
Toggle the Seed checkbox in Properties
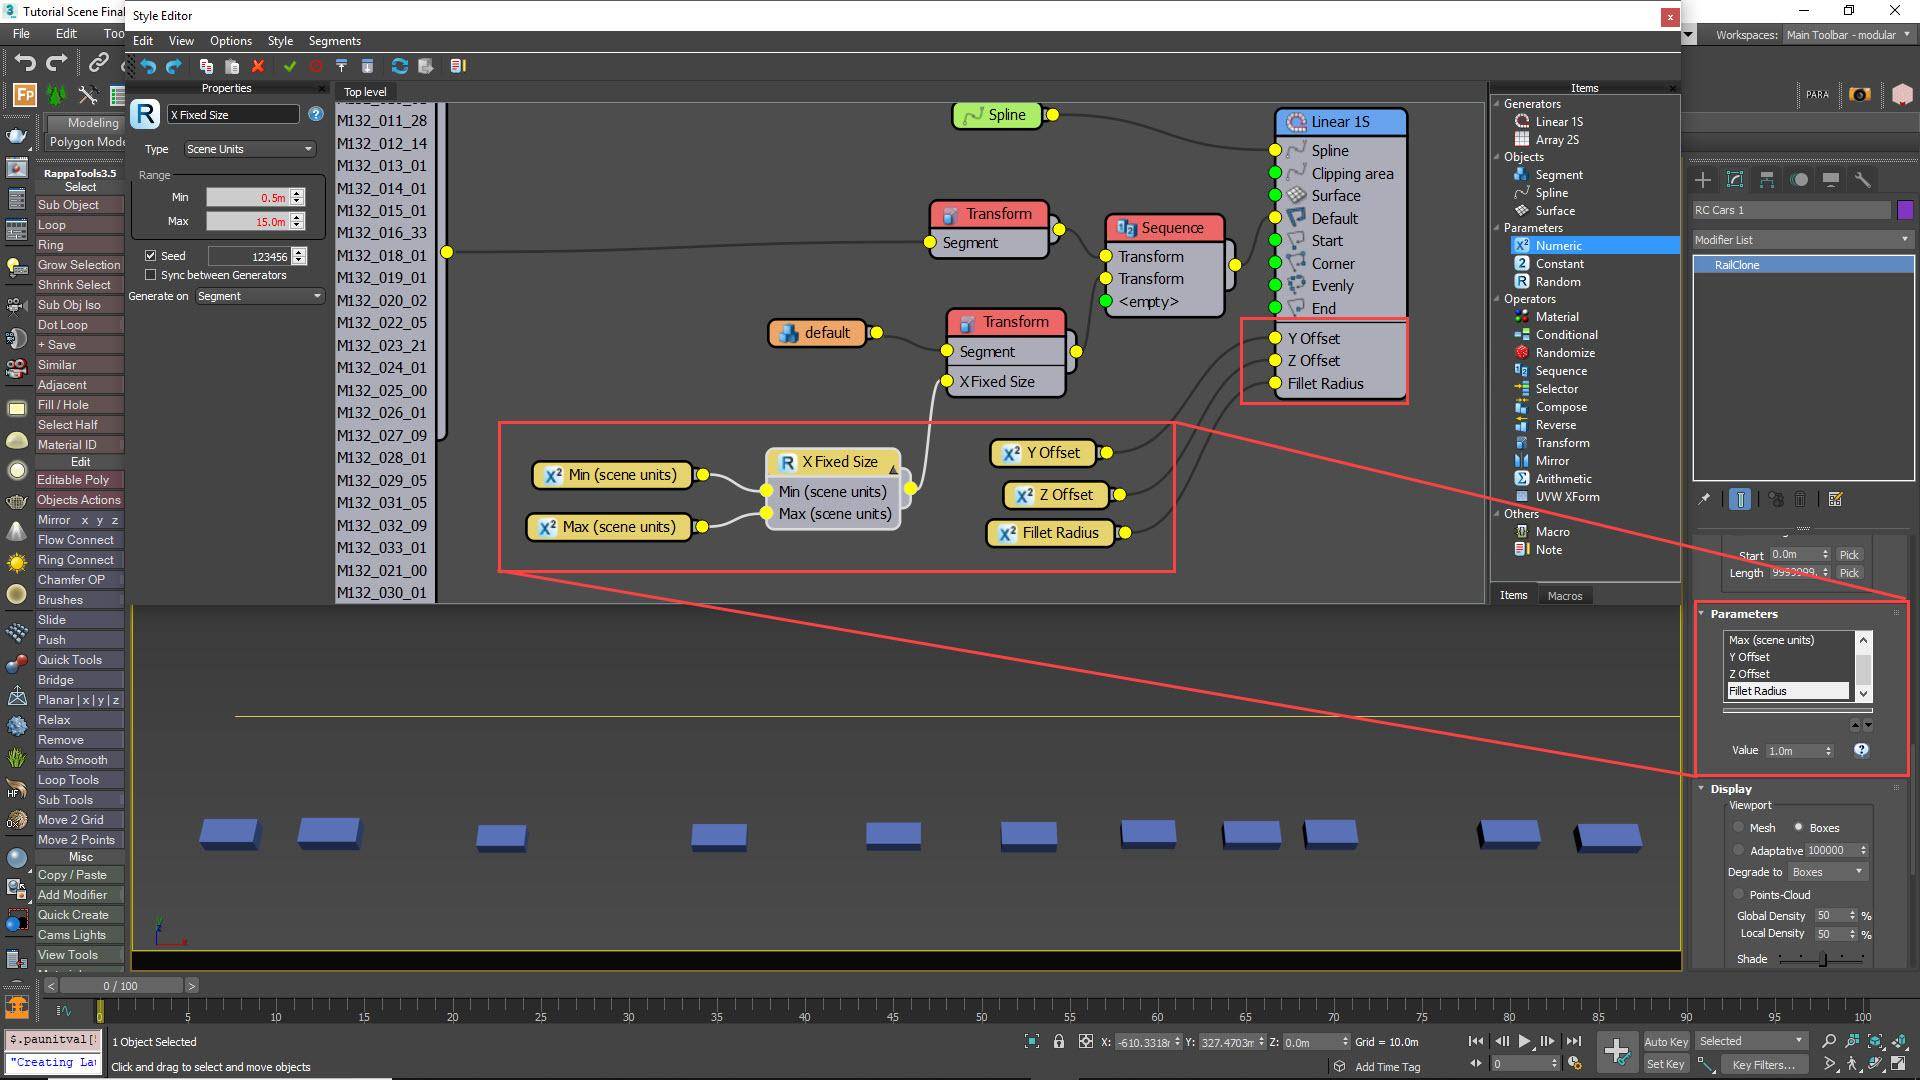coord(150,255)
